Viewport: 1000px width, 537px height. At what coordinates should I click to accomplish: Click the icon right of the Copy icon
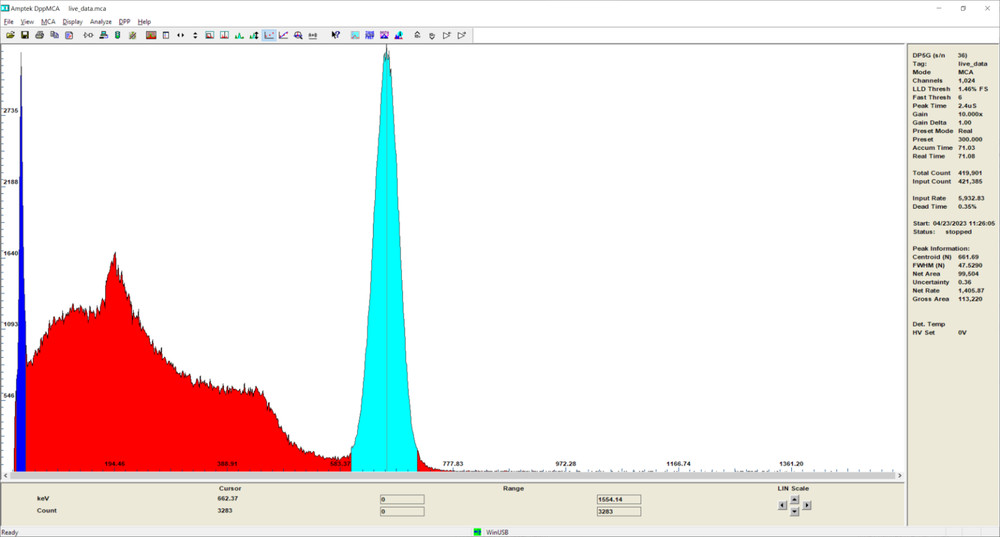coord(69,36)
